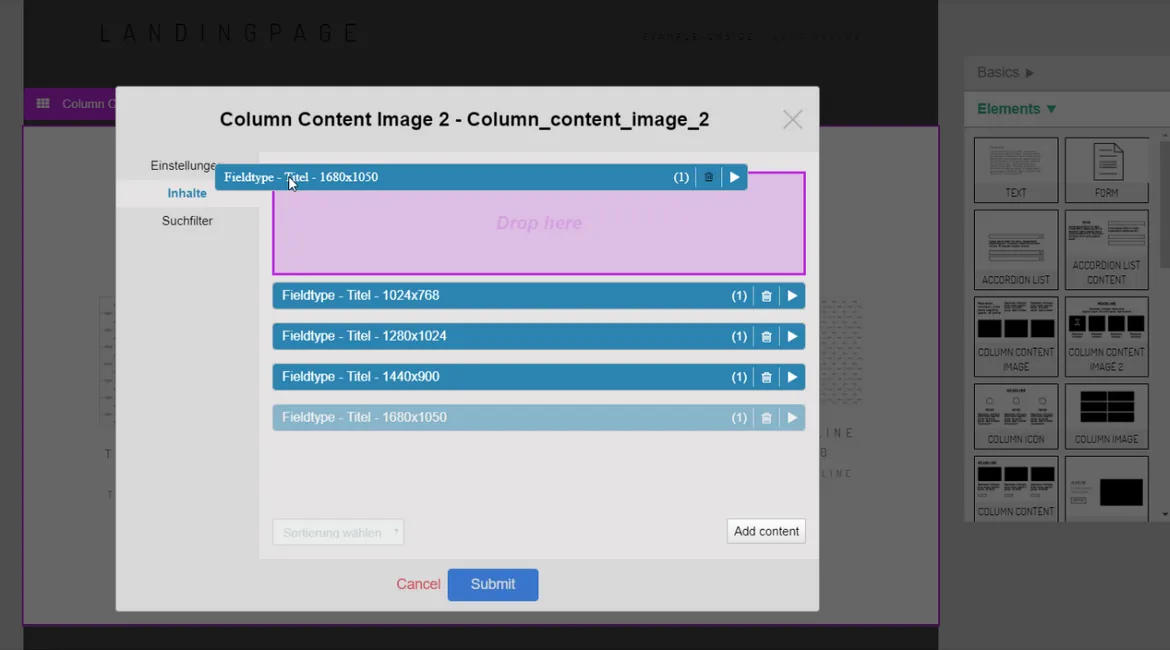Delete the 1440x900 content row
The height and width of the screenshot is (650, 1170).
766,378
